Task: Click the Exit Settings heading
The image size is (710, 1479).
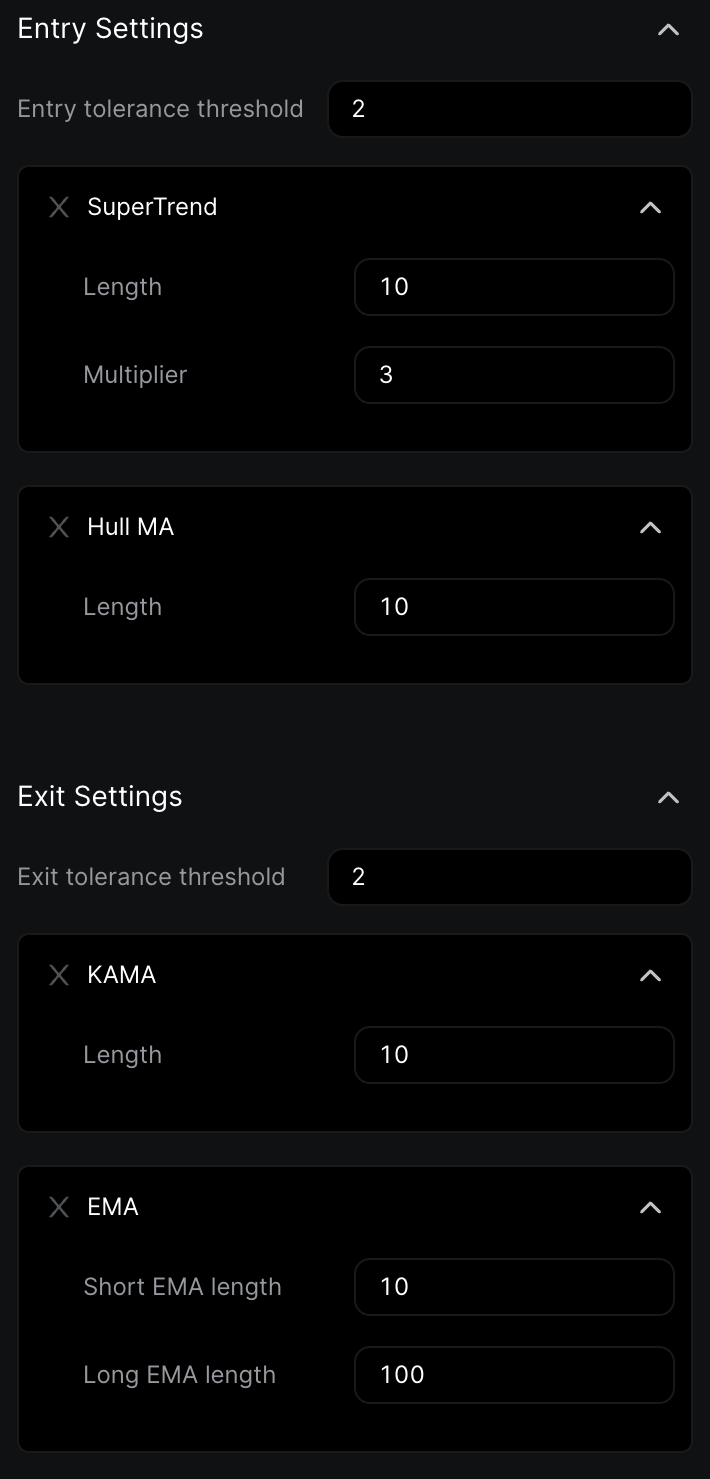Action: pyautogui.click(x=100, y=797)
